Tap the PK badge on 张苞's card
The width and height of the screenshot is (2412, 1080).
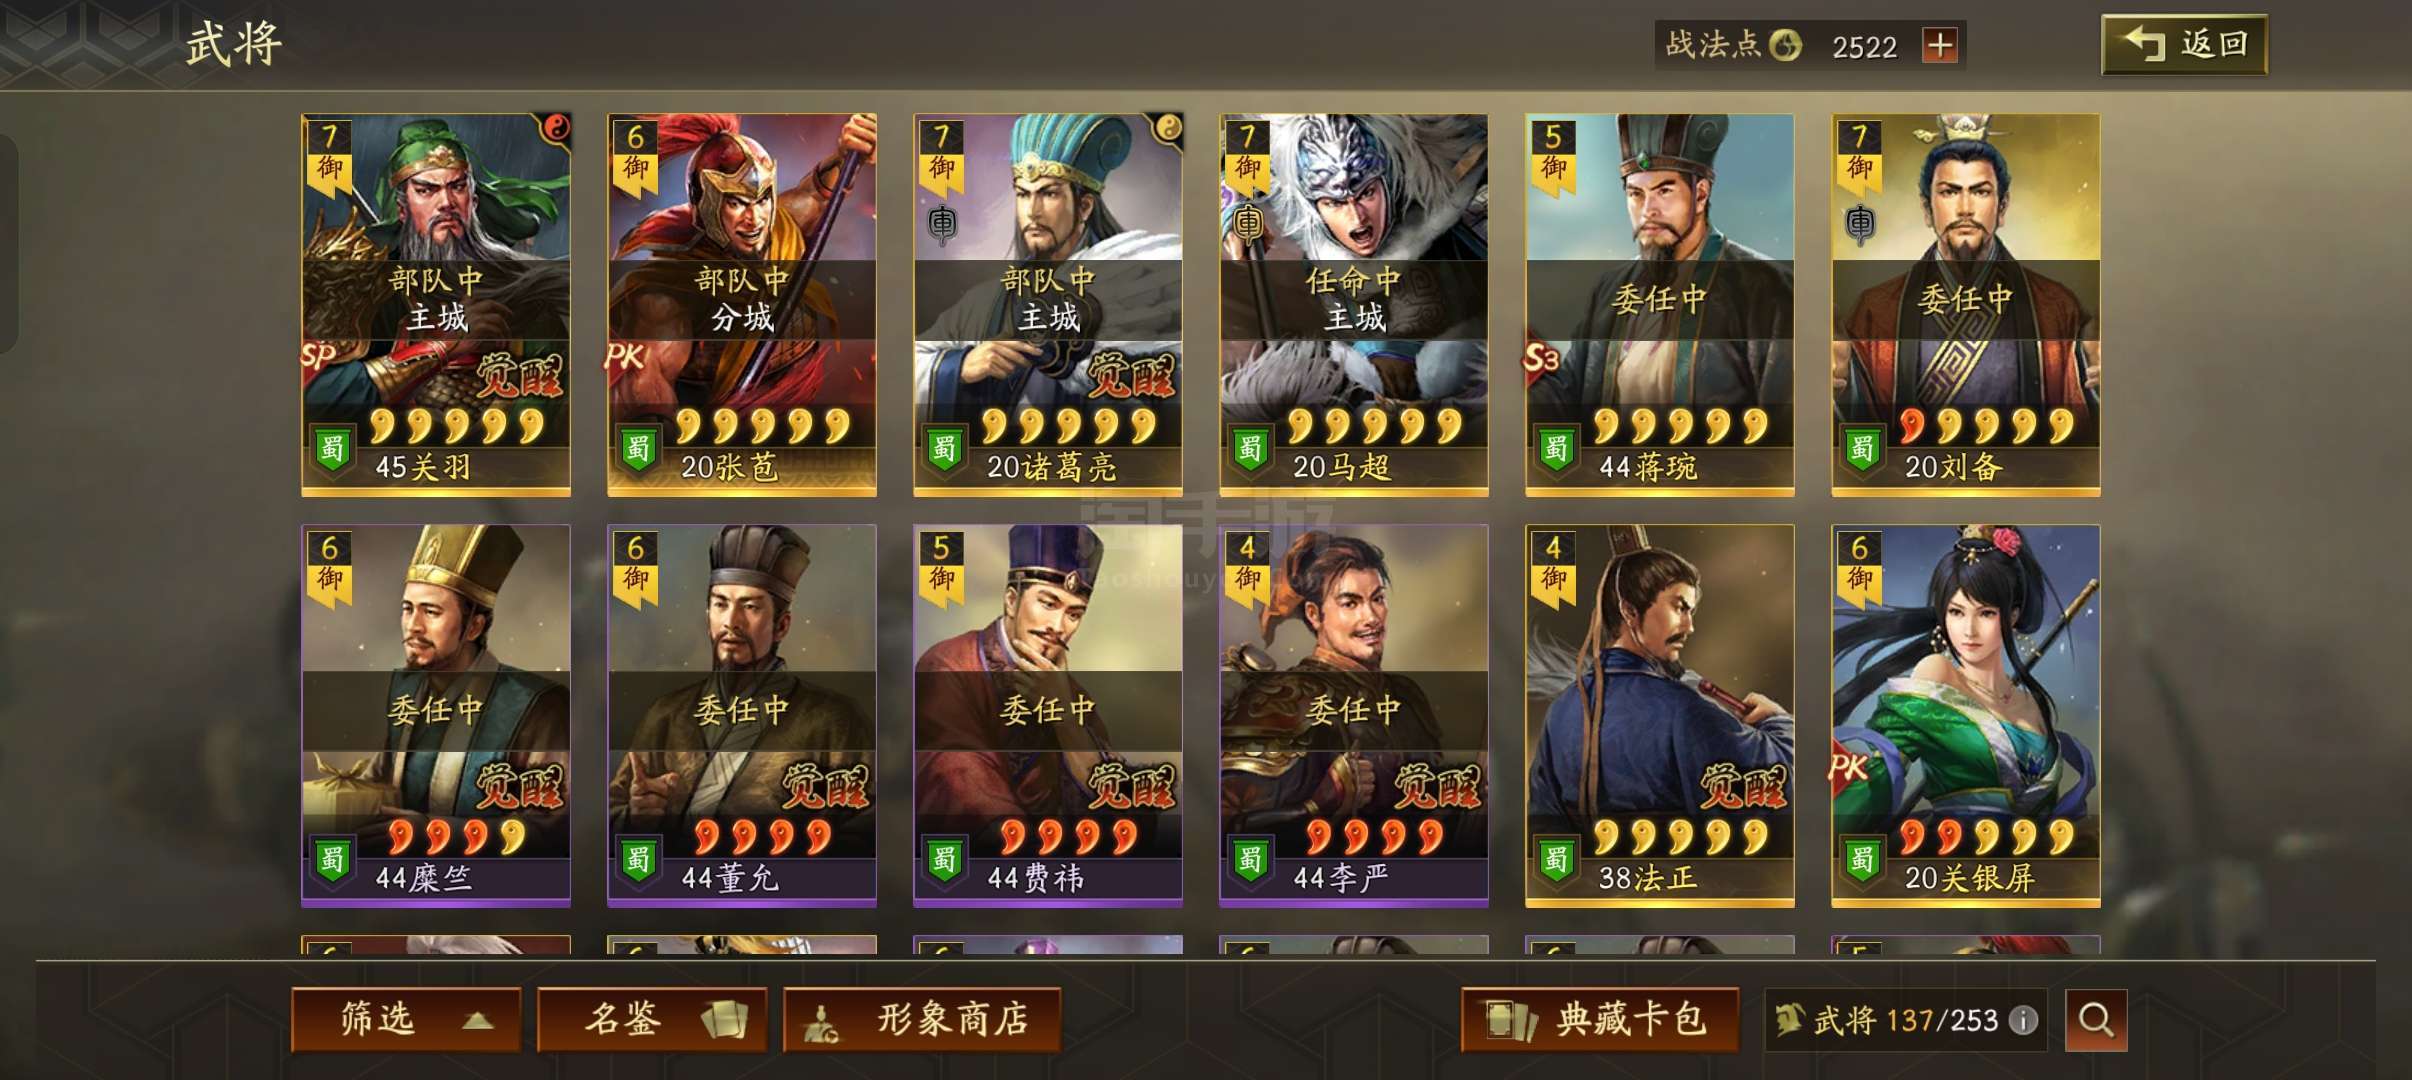[625, 355]
